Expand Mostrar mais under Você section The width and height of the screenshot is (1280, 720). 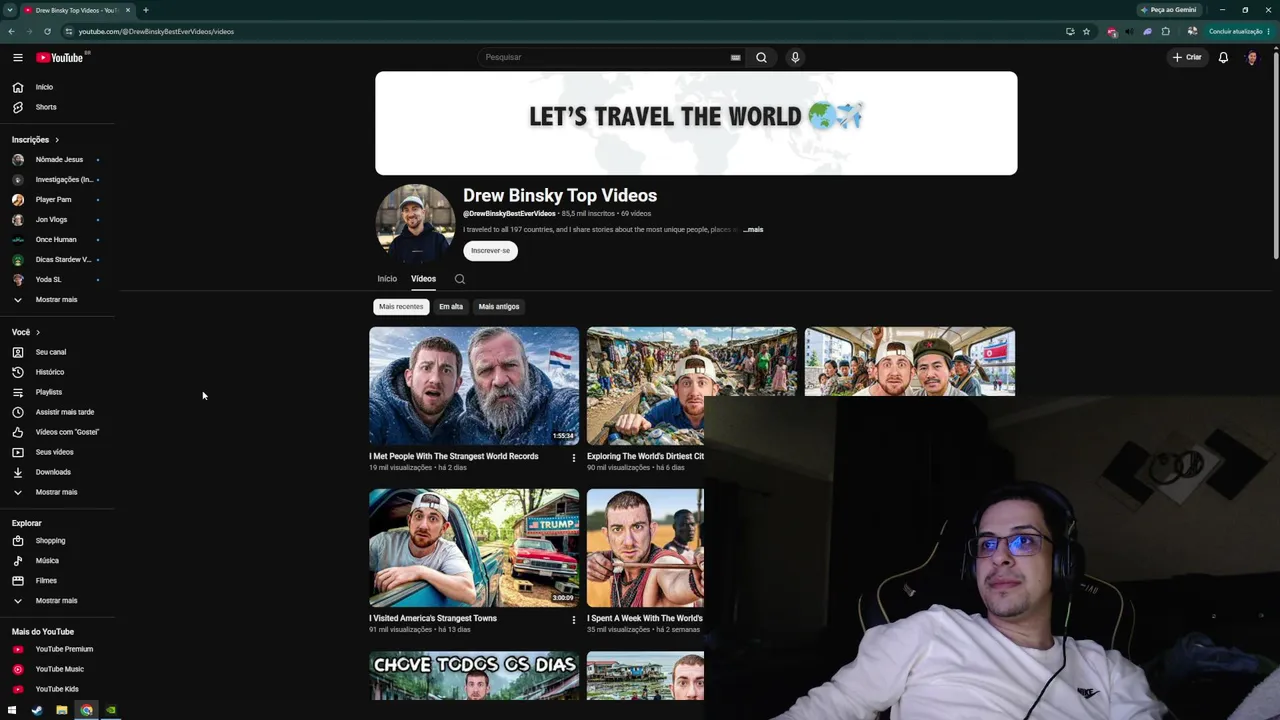pos(56,492)
